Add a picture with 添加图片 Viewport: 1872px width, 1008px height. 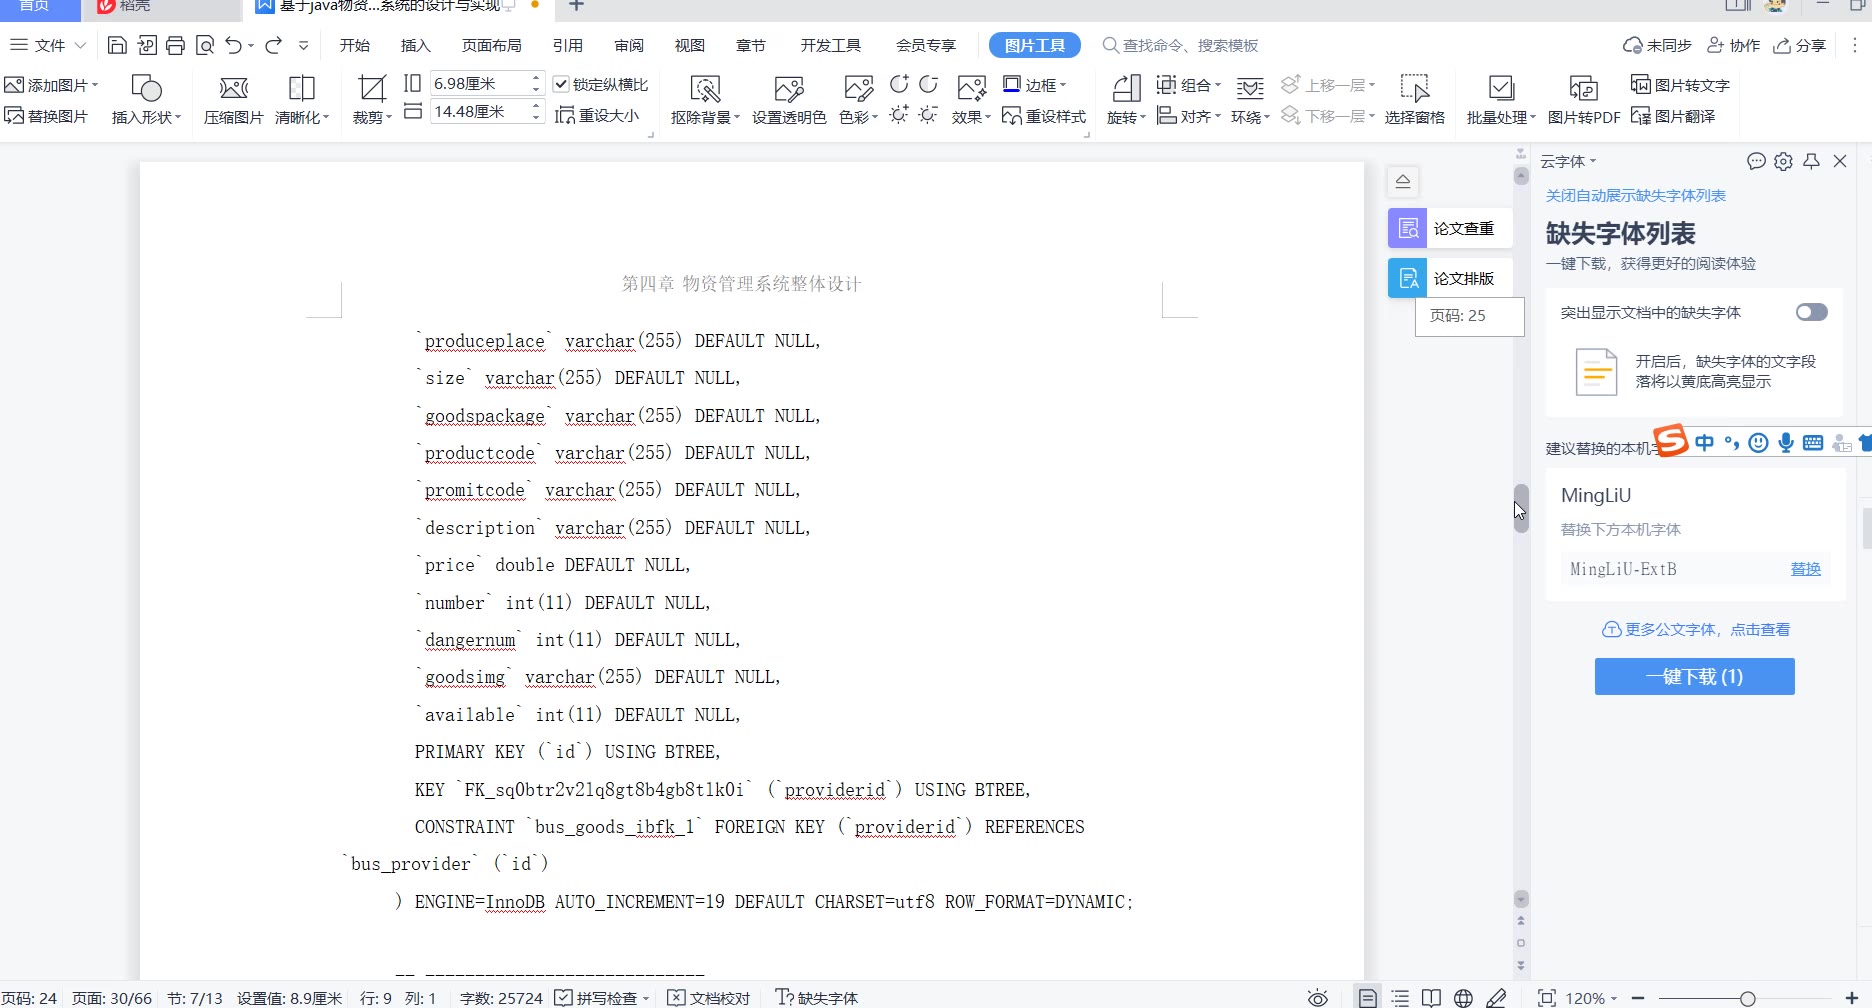(x=51, y=85)
